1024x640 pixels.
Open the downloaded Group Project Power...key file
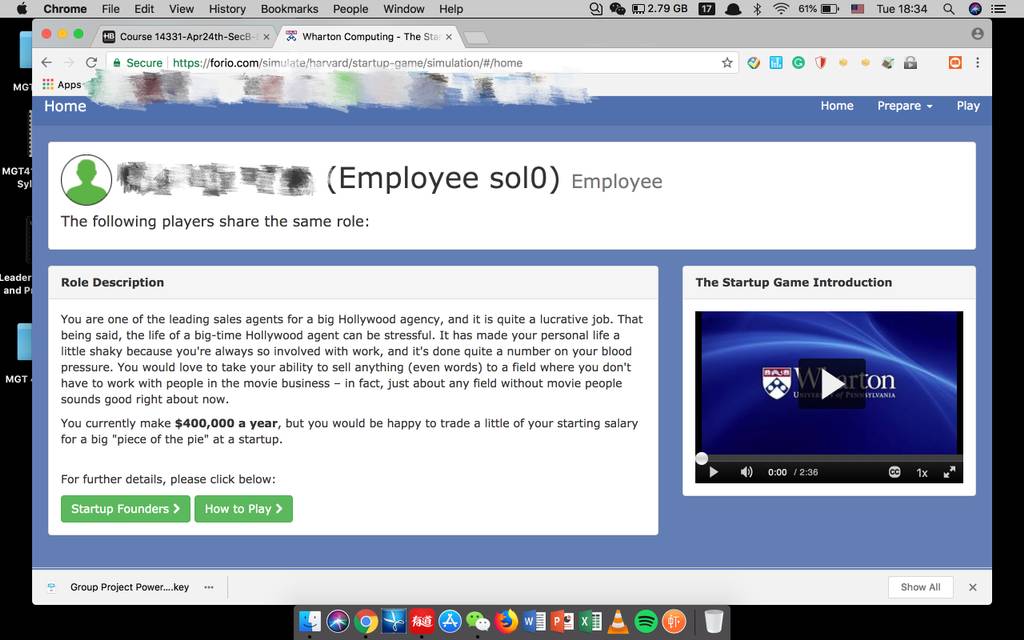pos(129,587)
